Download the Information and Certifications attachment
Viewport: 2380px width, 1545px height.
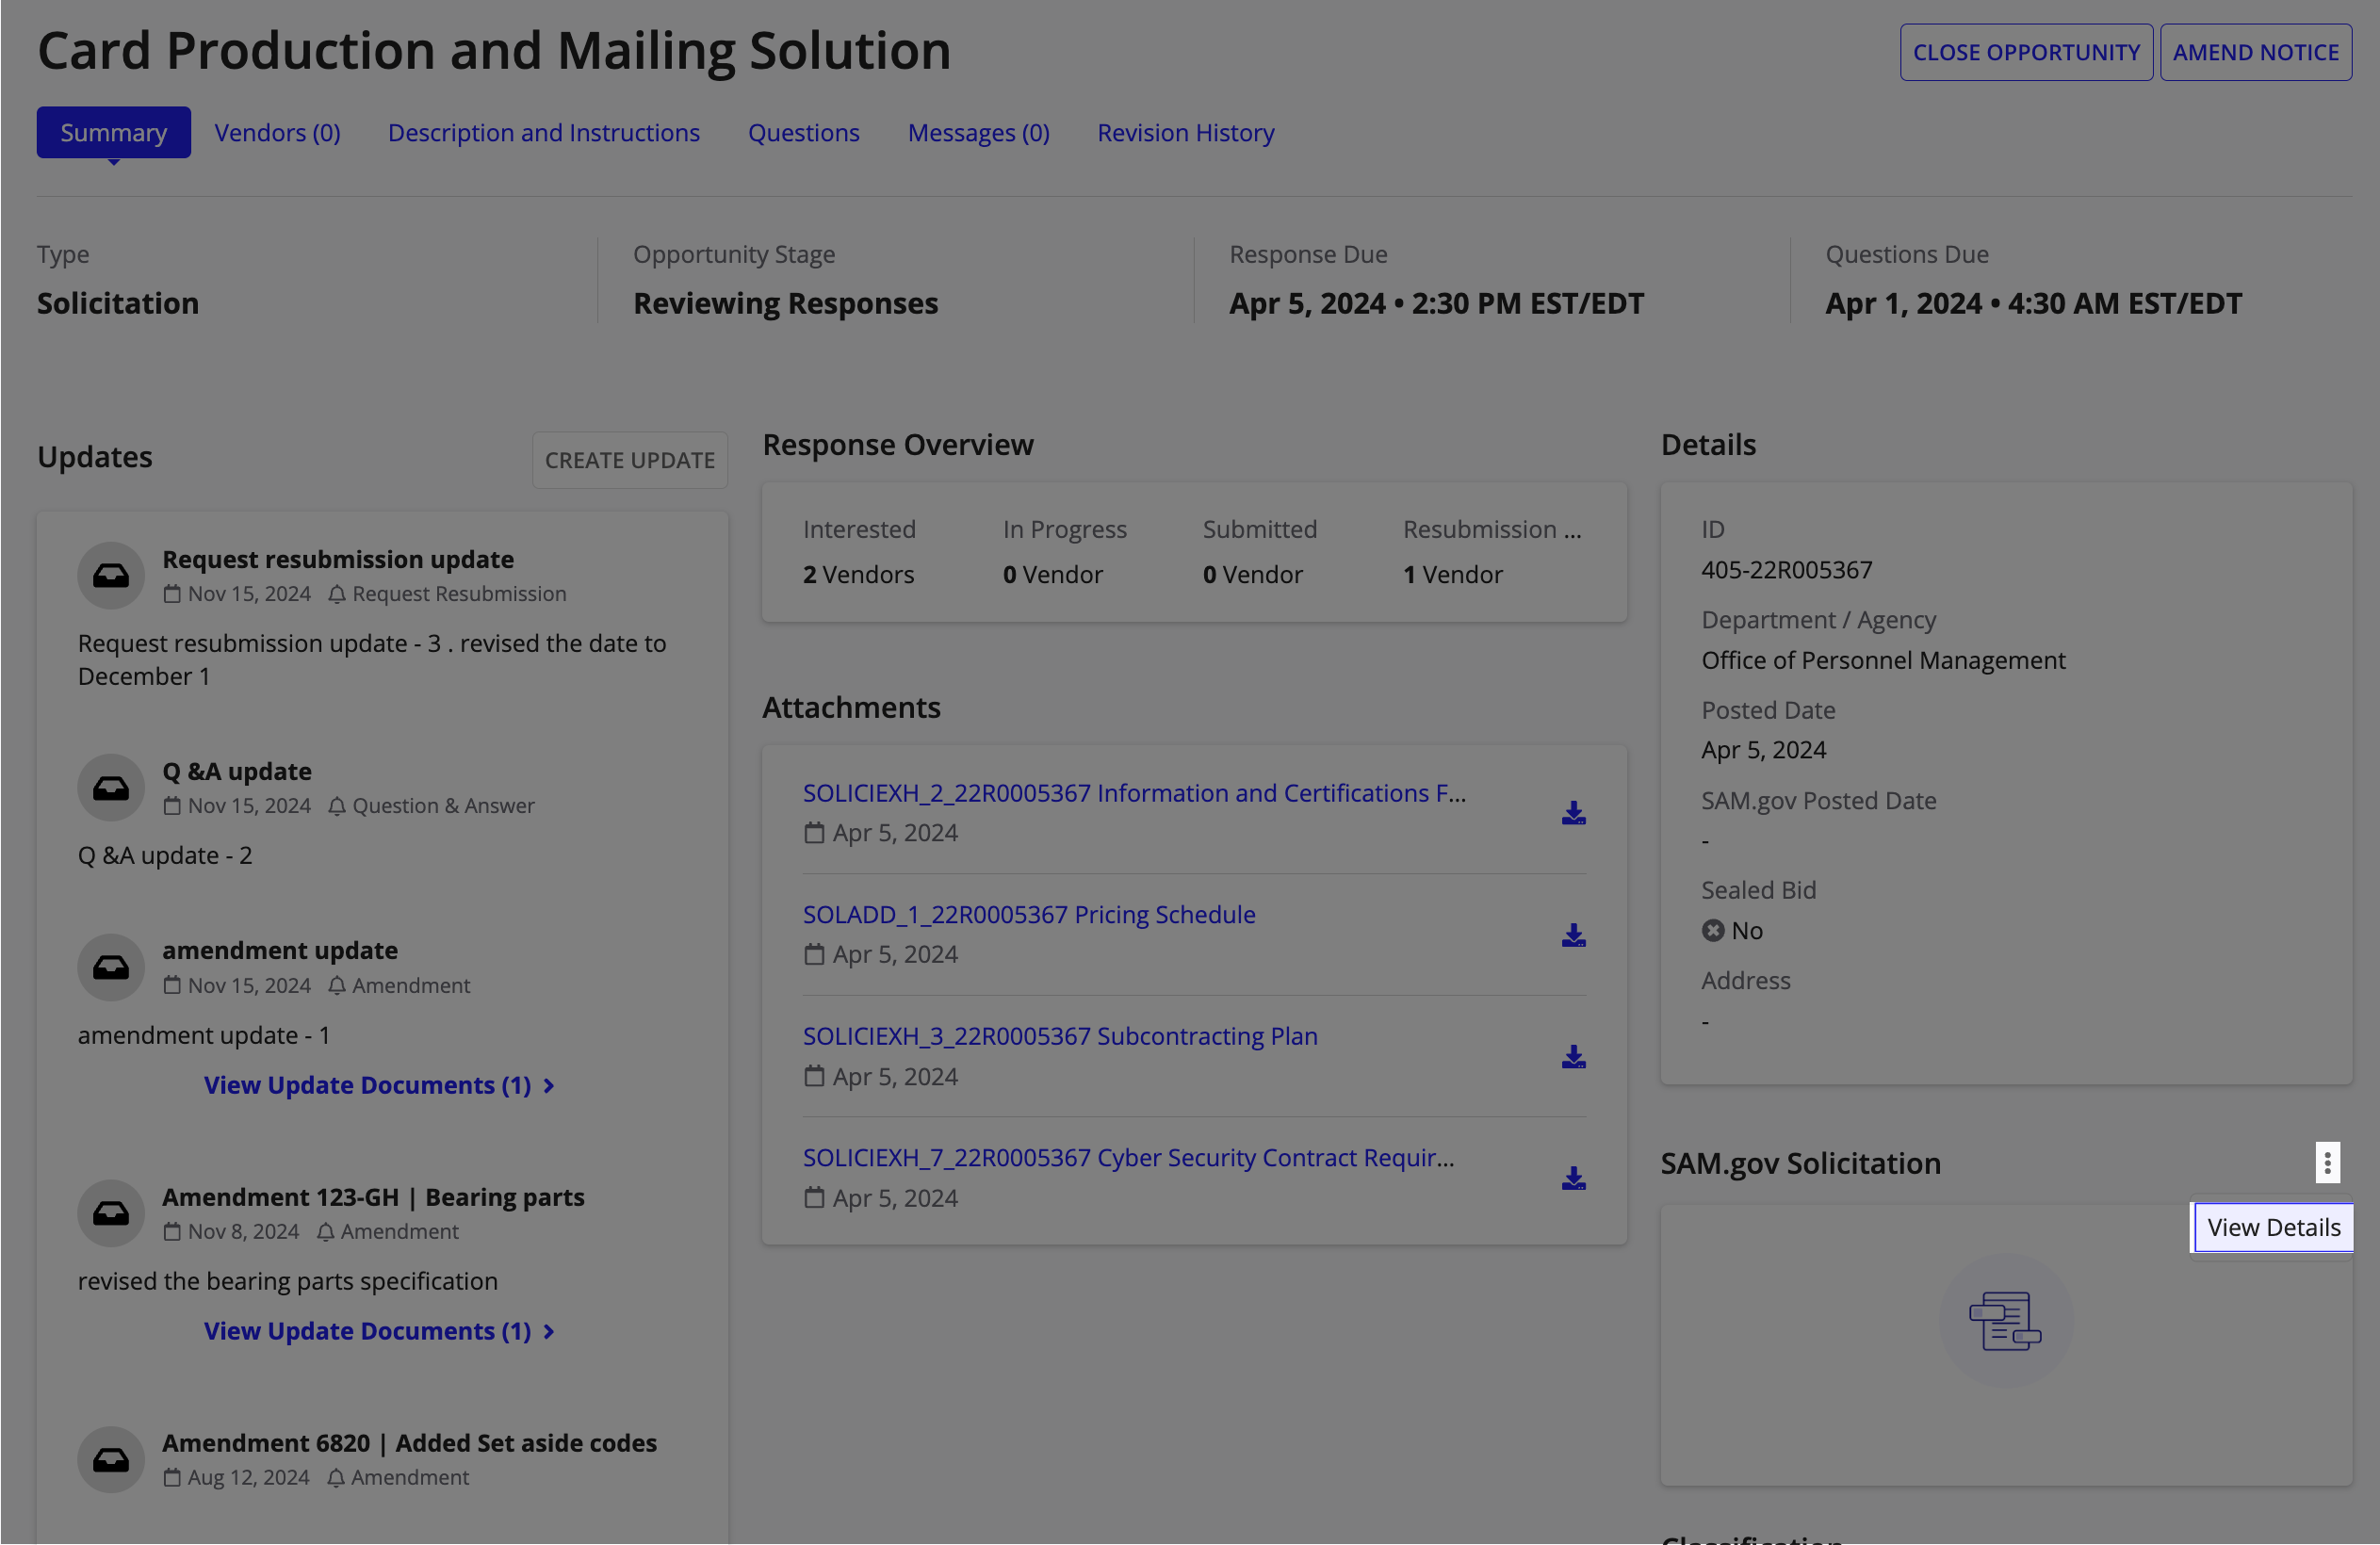[x=1573, y=813]
